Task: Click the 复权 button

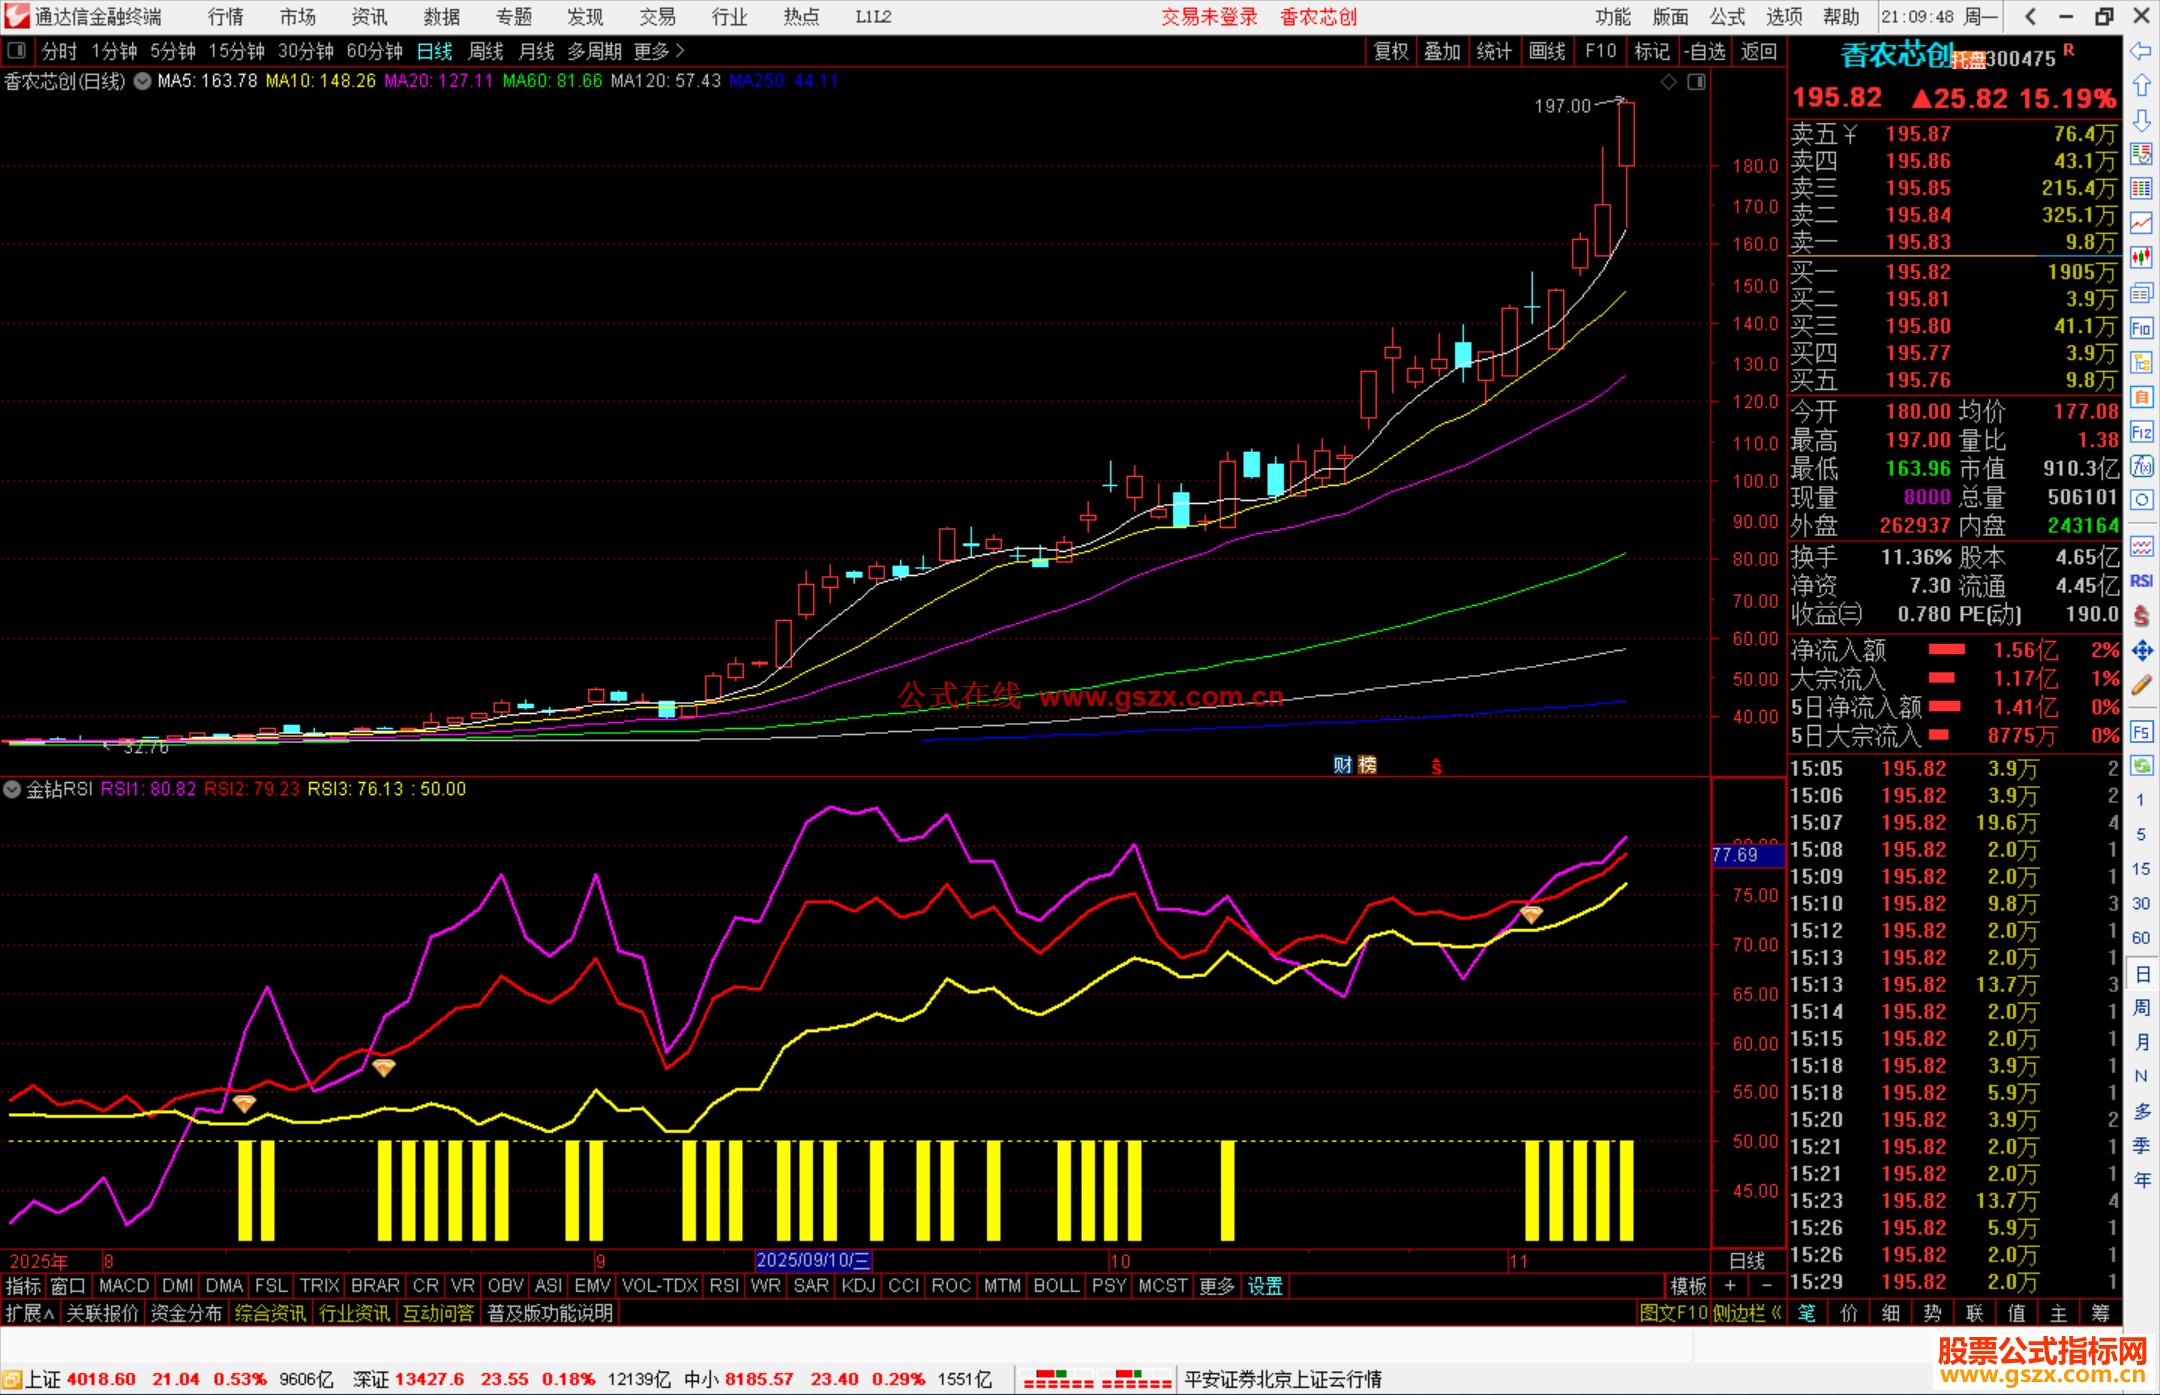Action: [x=1390, y=51]
